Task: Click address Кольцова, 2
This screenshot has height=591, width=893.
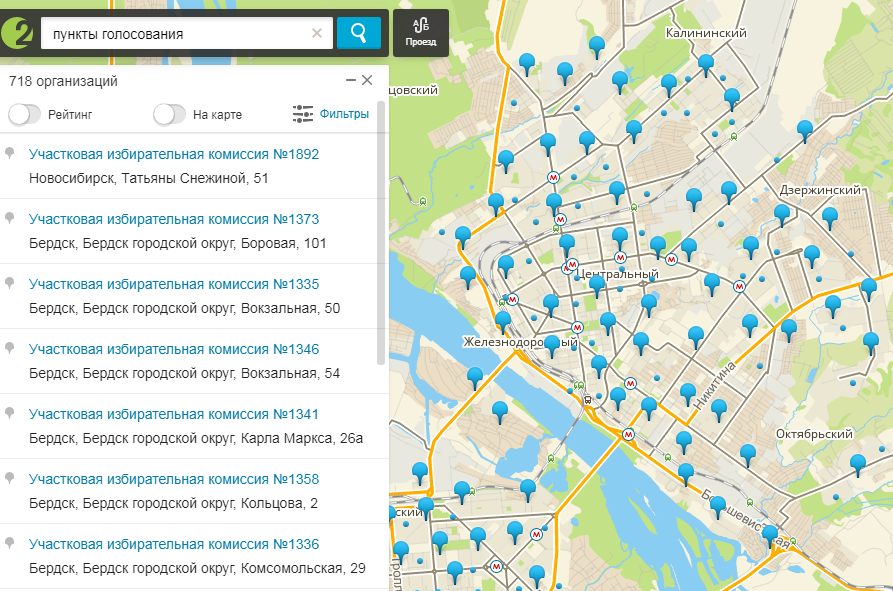Action: pos(279,503)
